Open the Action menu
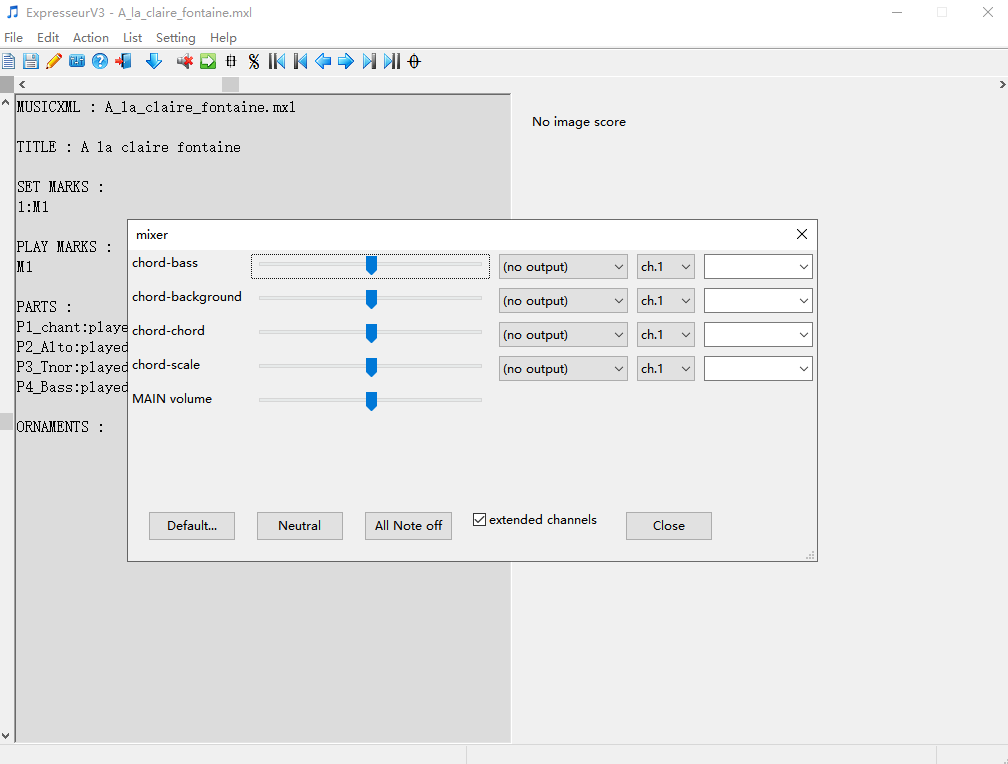 (90, 38)
